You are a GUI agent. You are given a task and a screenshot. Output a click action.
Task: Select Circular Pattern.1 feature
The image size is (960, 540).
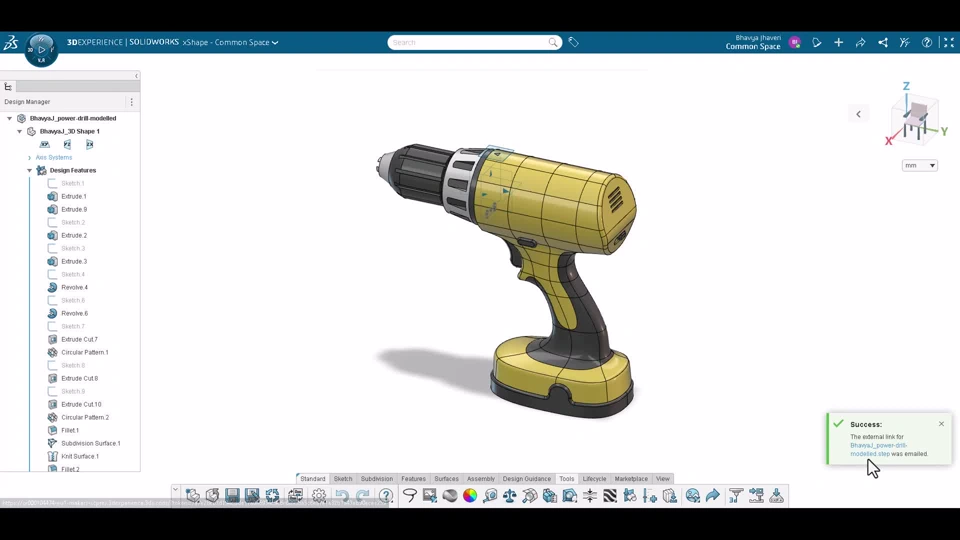84,352
